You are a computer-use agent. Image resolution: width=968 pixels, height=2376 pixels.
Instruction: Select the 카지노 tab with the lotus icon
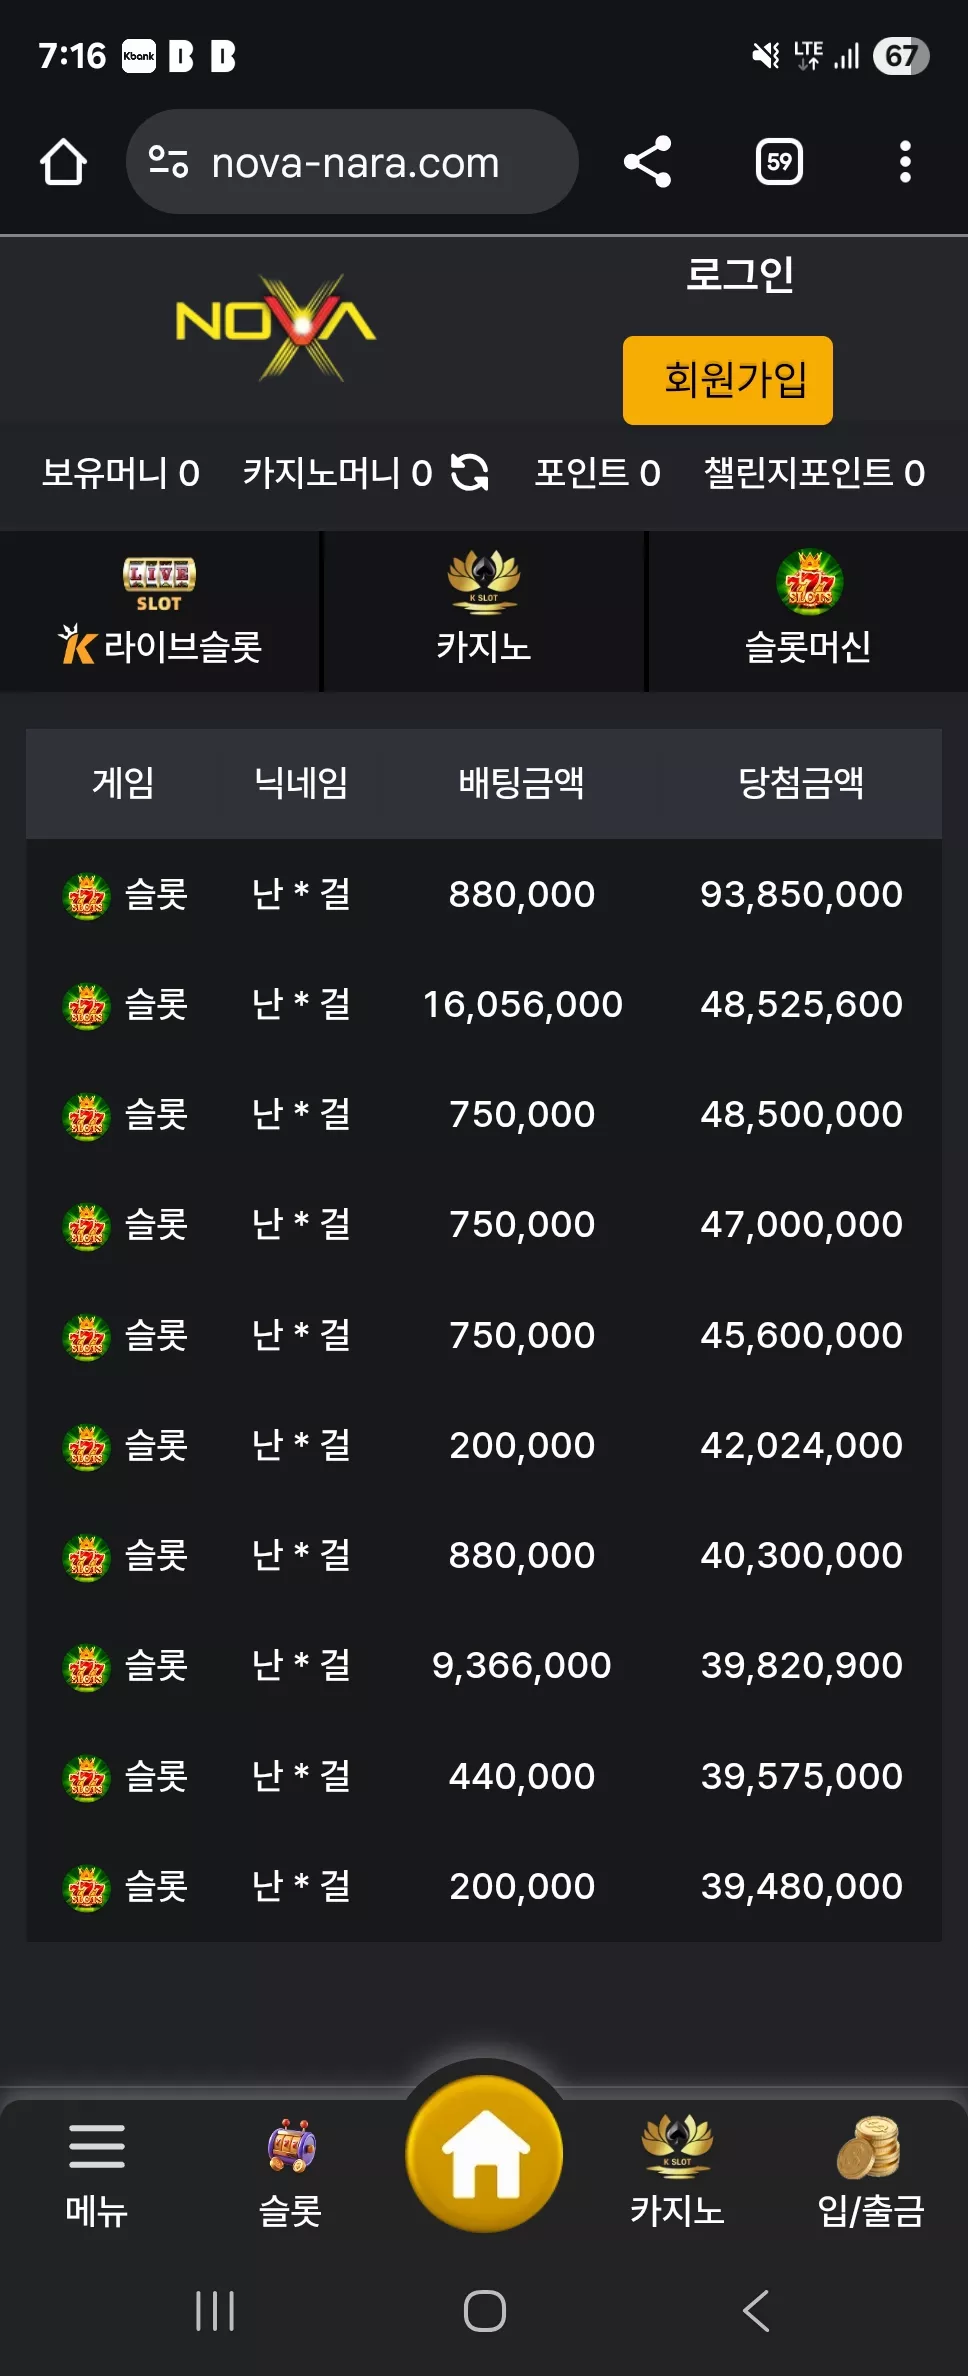point(484,611)
